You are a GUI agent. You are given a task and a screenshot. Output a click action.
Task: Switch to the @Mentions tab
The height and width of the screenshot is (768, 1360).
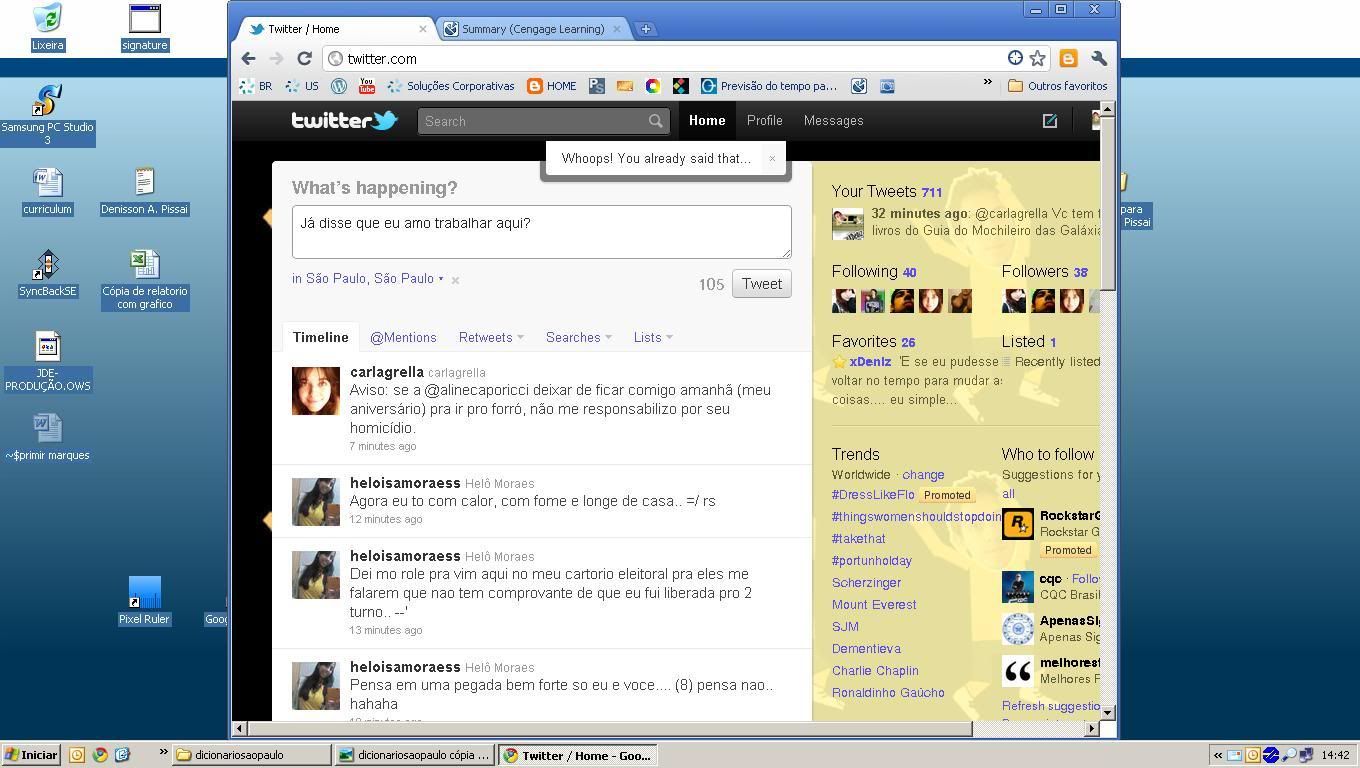(403, 338)
